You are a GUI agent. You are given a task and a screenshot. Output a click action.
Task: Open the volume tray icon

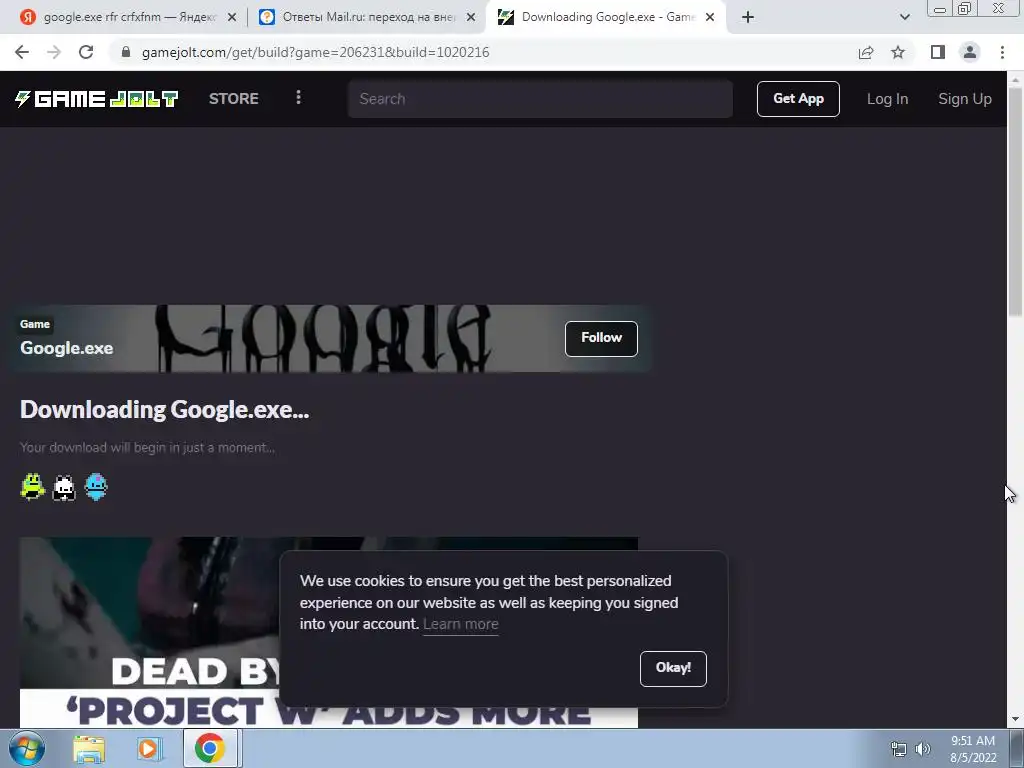coord(922,749)
